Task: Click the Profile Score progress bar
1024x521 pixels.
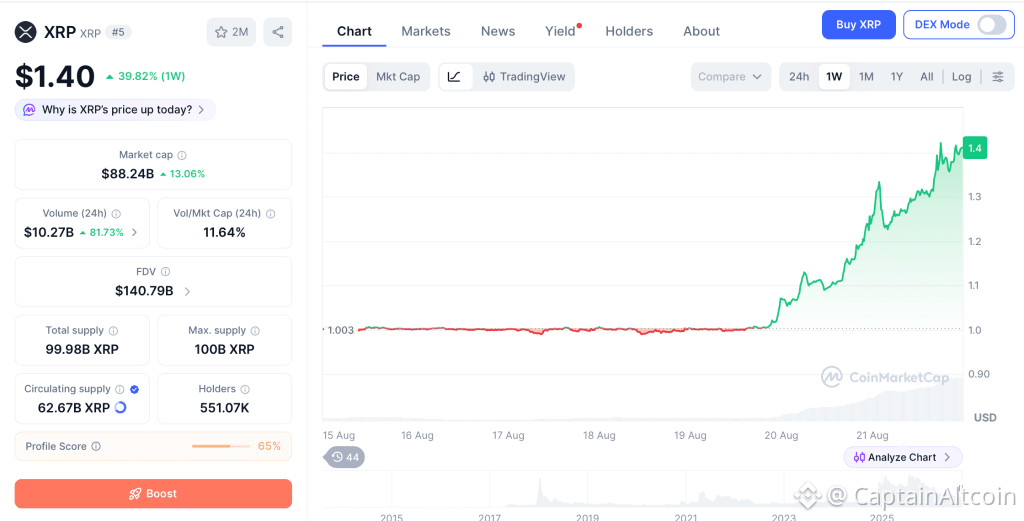Action: click(221, 447)
